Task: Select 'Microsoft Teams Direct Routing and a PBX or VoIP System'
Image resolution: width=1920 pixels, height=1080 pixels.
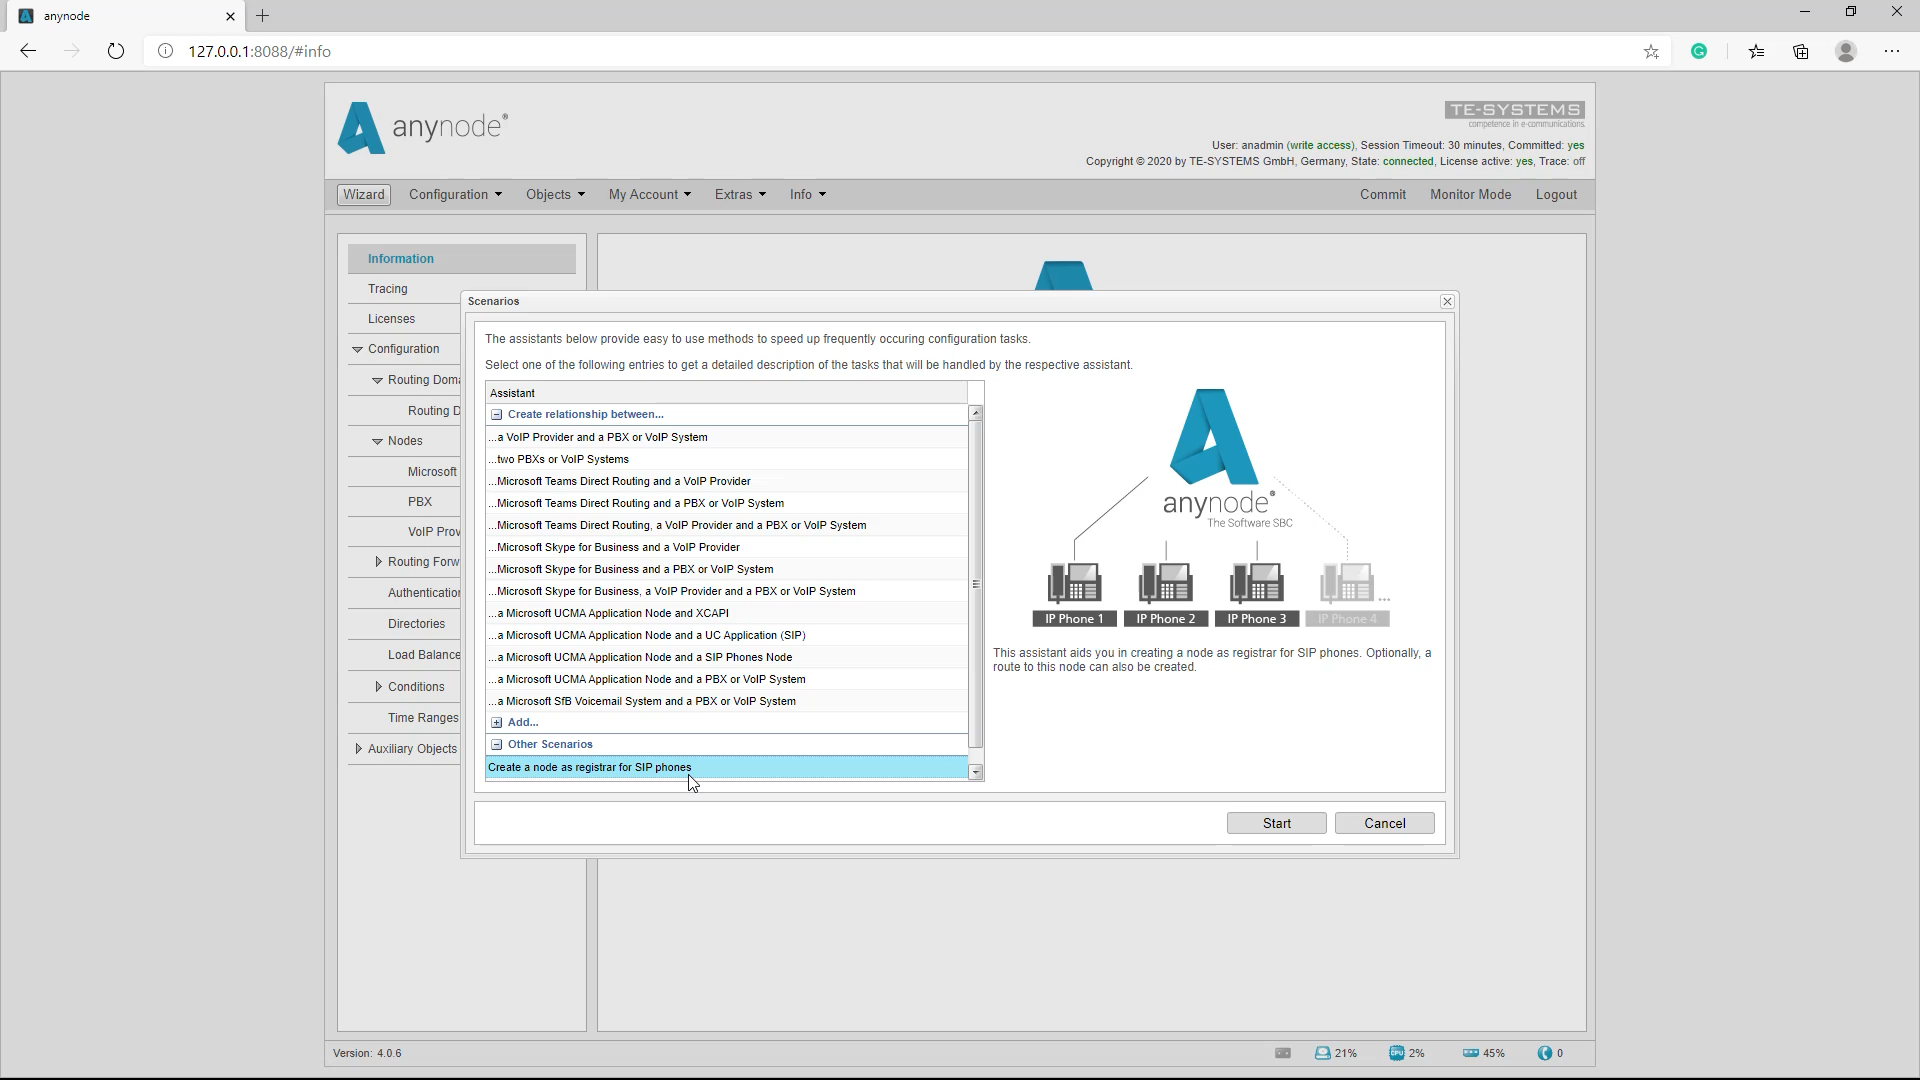Action: [727, 503]
